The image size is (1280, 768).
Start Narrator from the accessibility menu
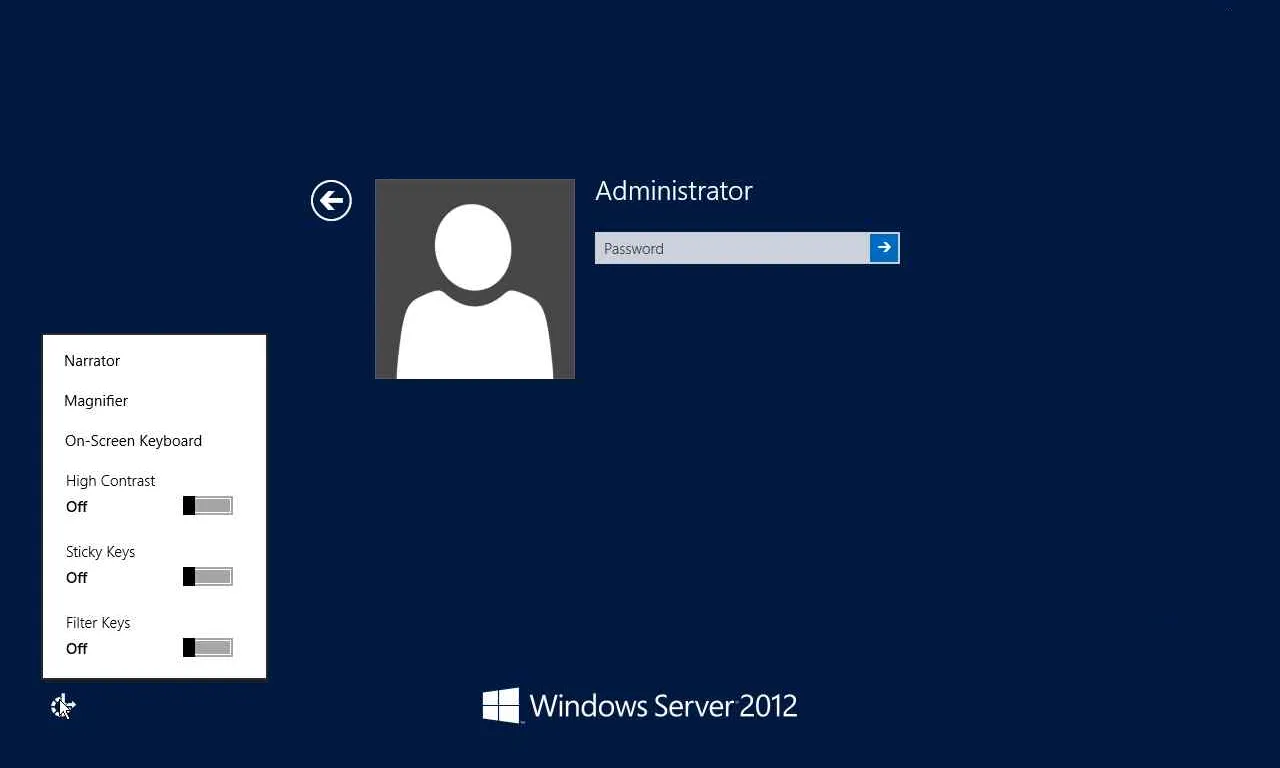point(92,361)
